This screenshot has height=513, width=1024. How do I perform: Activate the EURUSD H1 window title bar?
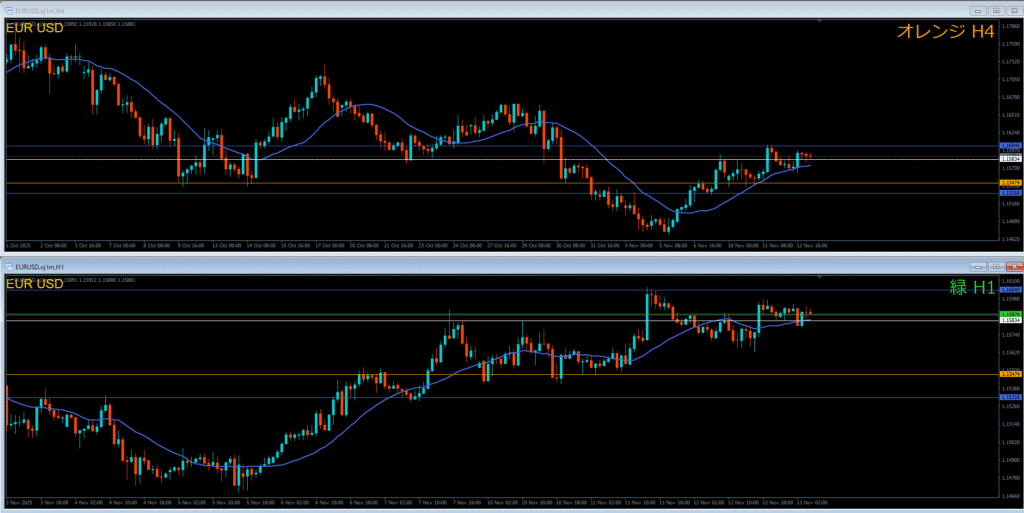click(x=400, y=267)
